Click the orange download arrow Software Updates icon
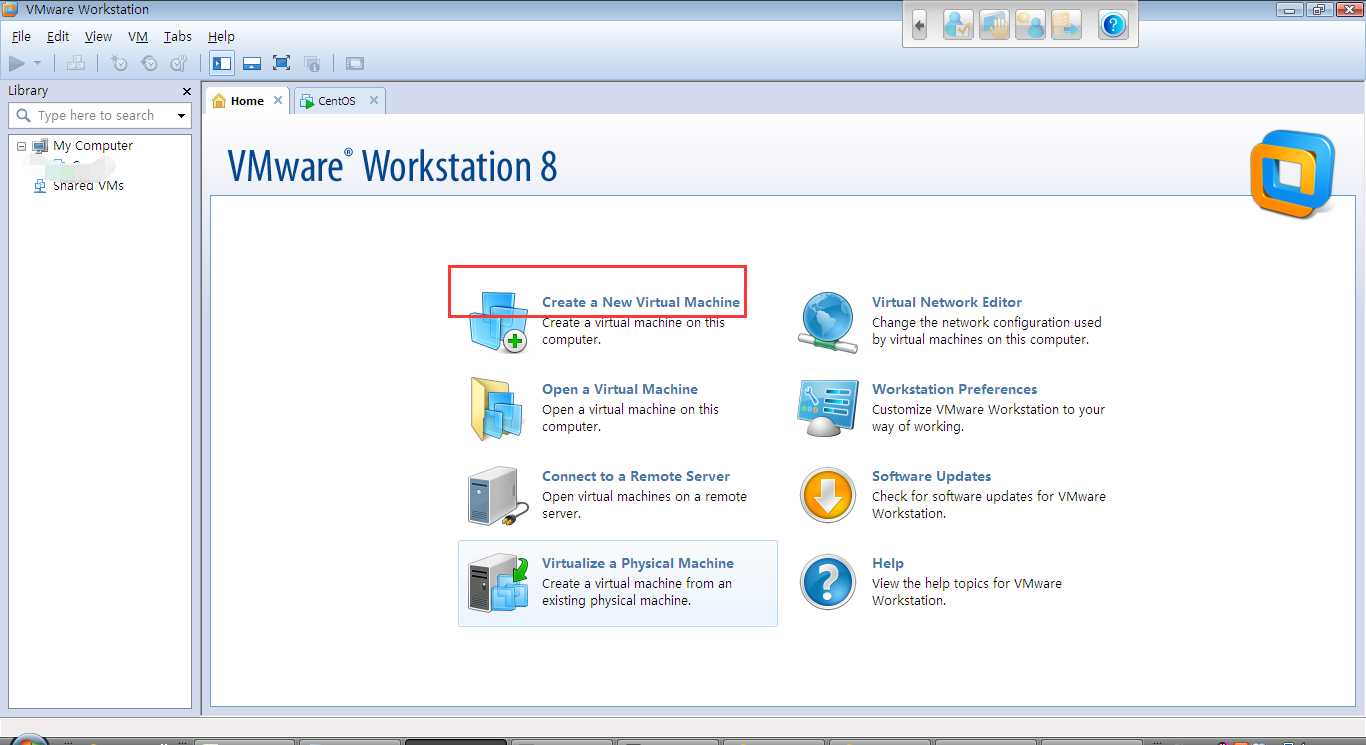 [828, 495]
